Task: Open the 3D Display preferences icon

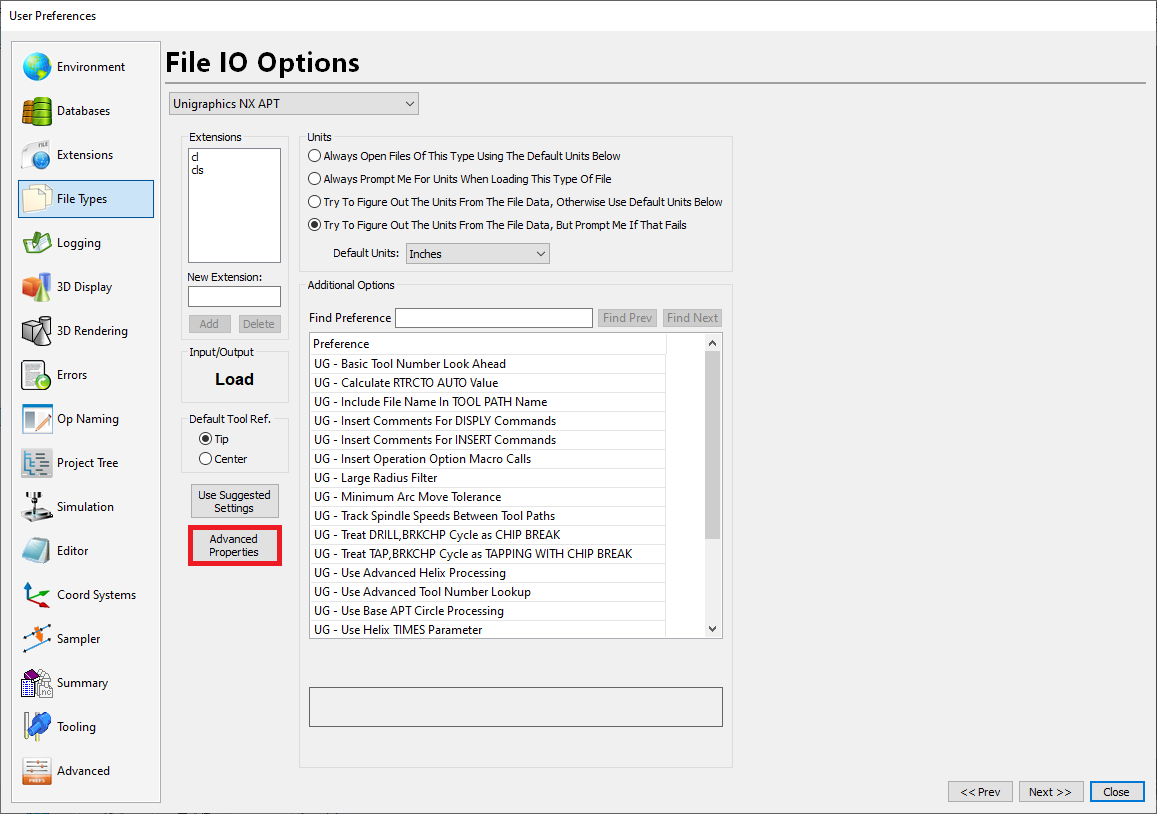Action: pos(36,287)
